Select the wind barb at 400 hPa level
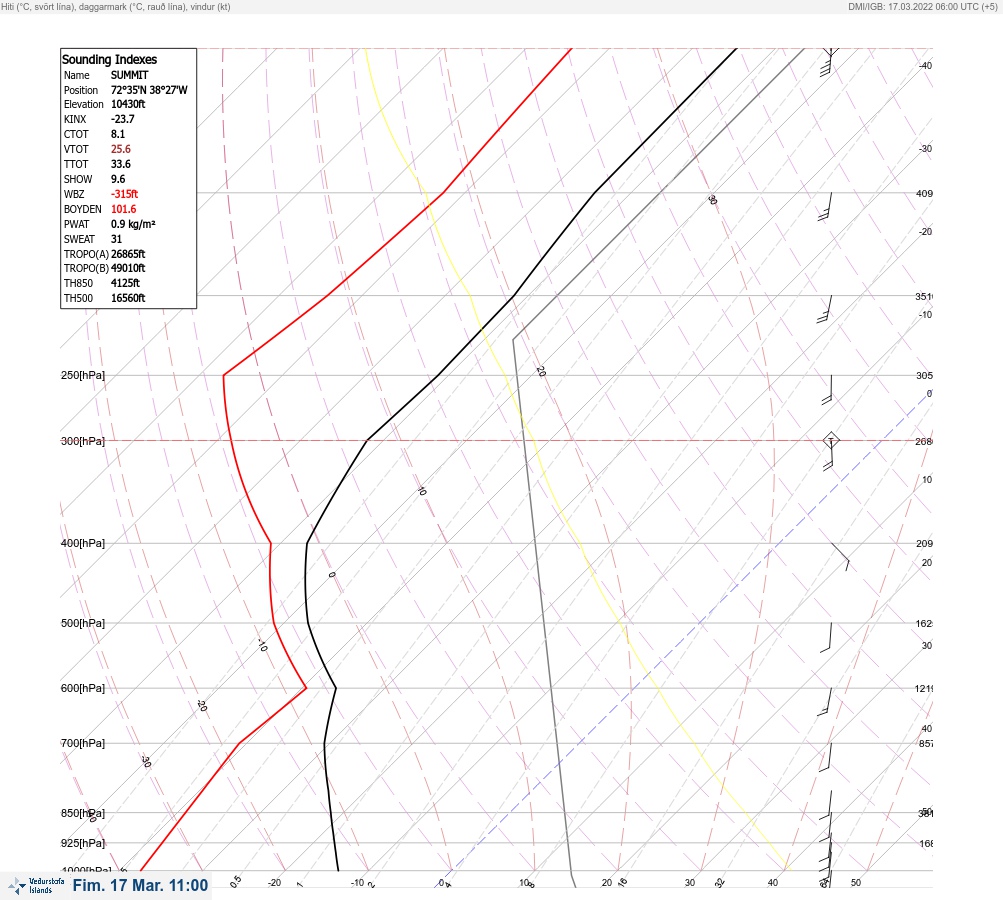Screen dimensions: 1003x900 point(840,557)
